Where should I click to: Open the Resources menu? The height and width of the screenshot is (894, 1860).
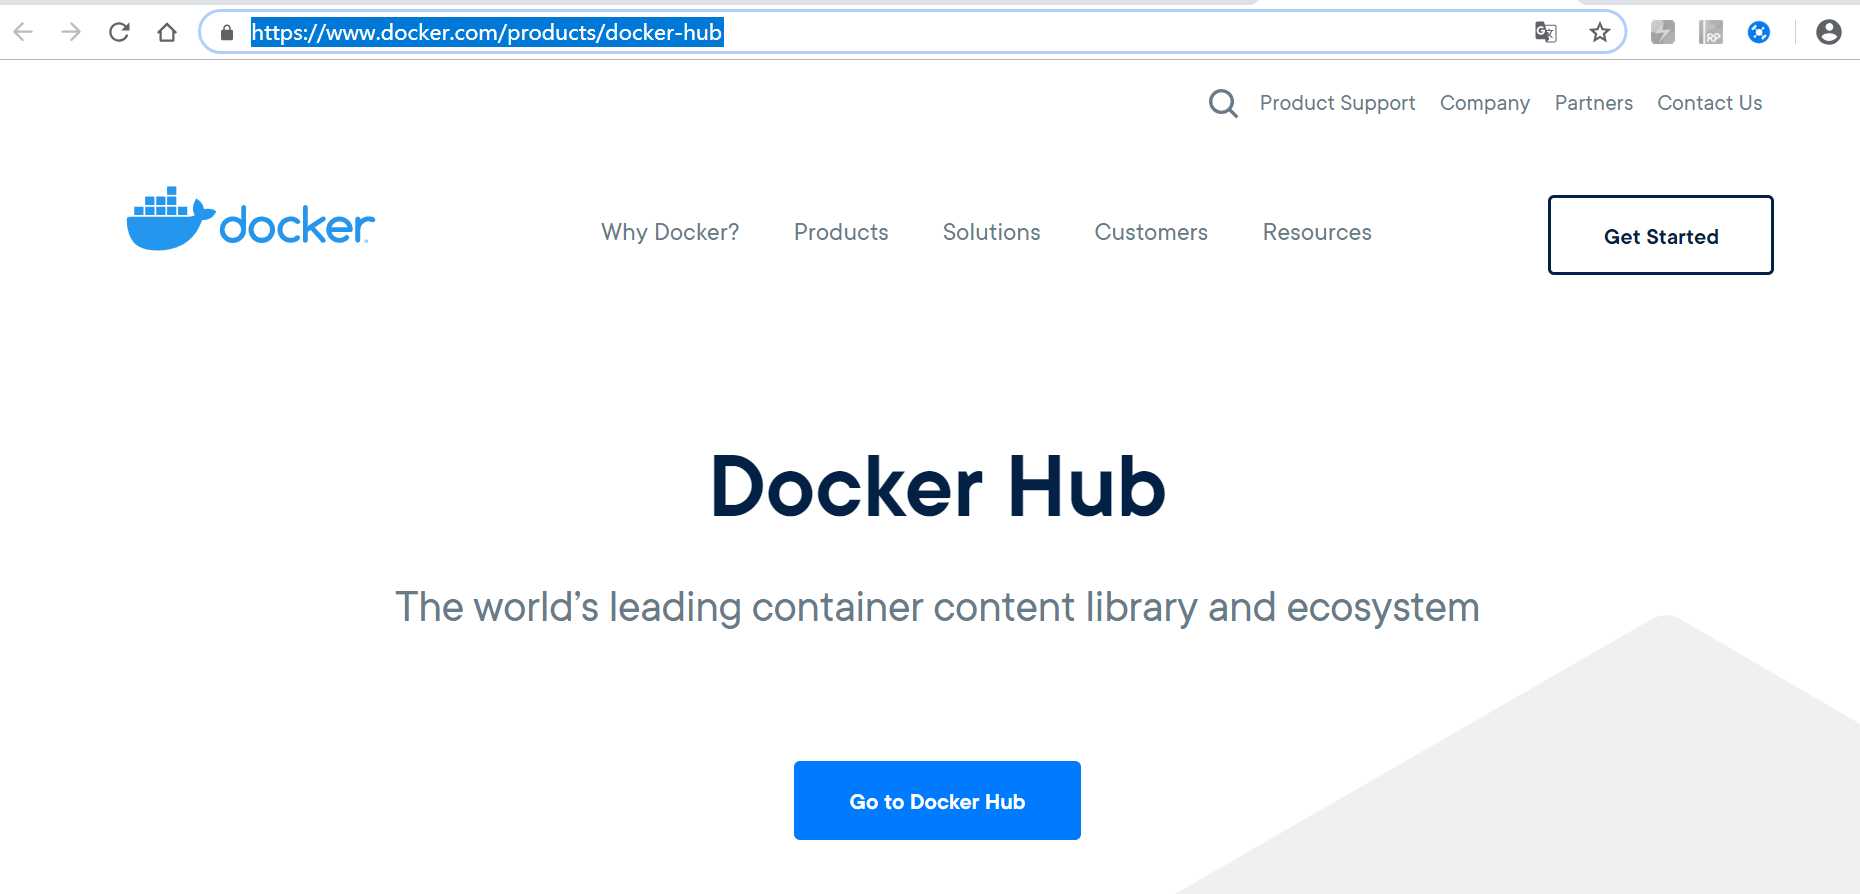coord(1317,232)
